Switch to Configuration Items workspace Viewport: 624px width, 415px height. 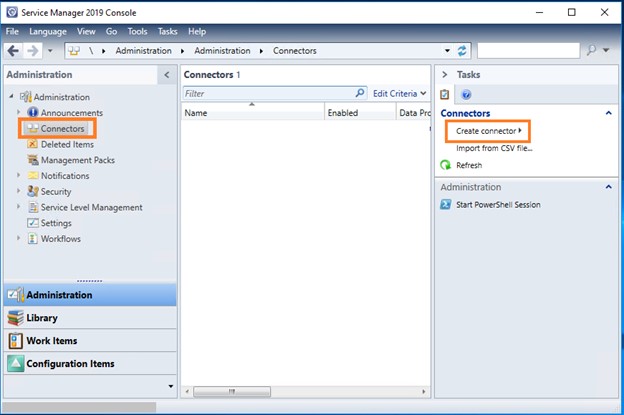click(90, 364)
